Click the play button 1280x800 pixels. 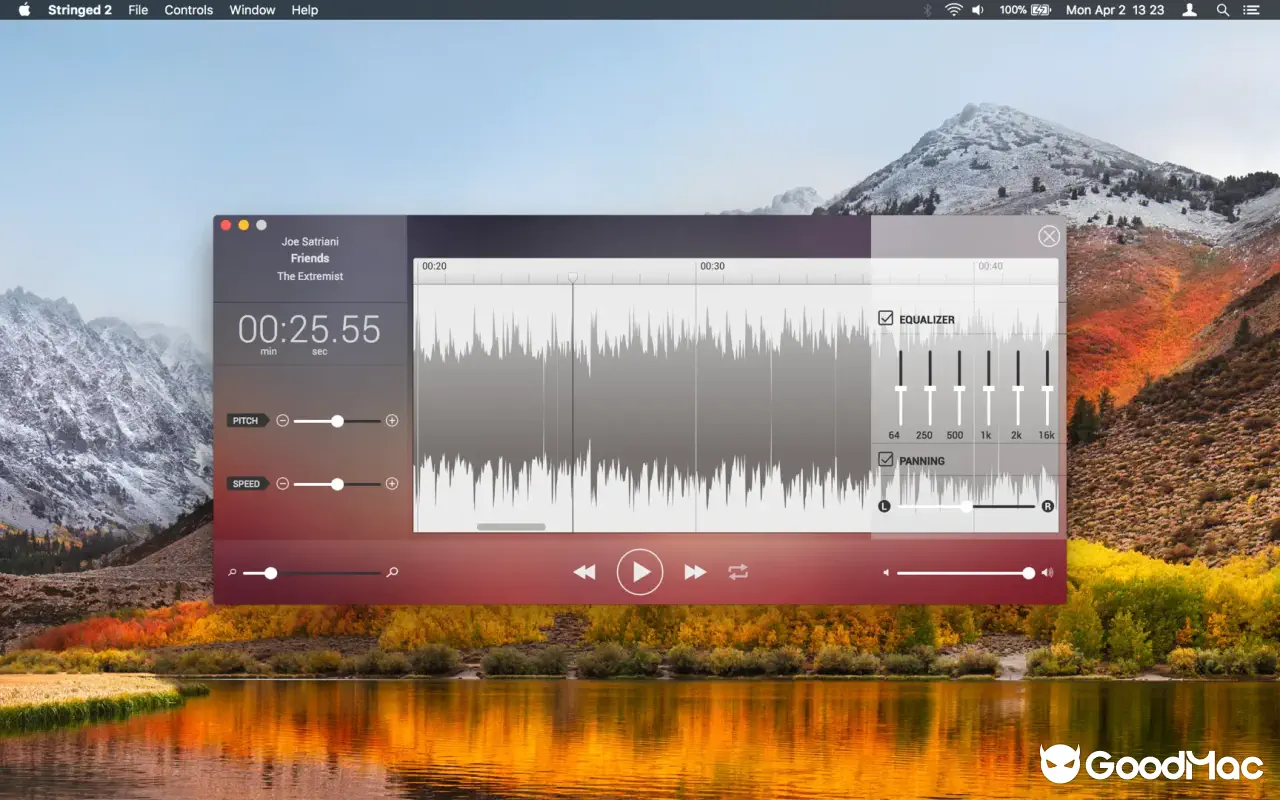(640, 572)
